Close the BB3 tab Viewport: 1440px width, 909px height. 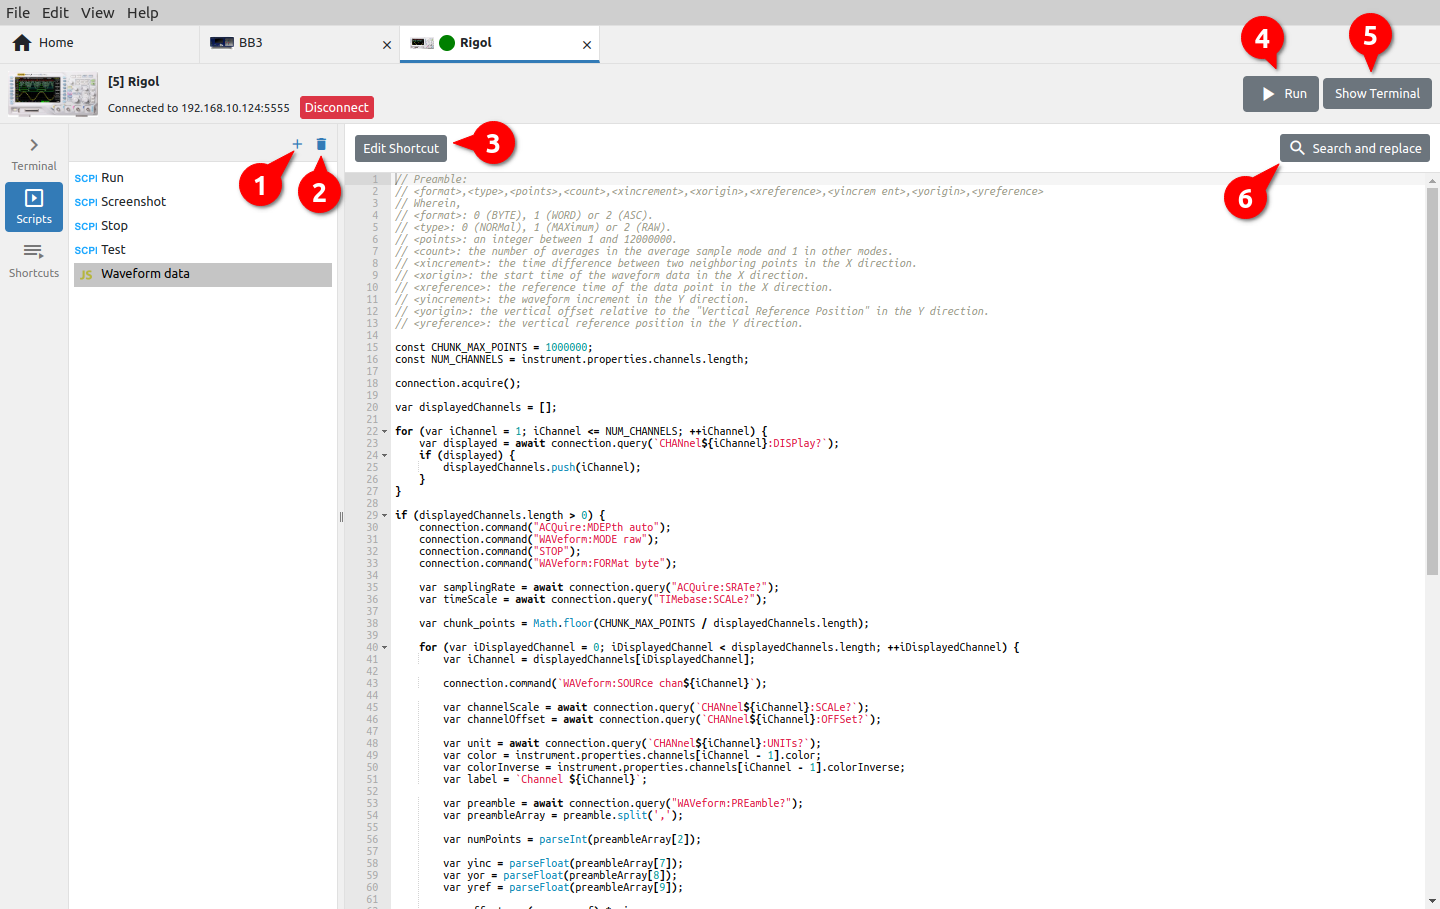[x=387, y=45]
